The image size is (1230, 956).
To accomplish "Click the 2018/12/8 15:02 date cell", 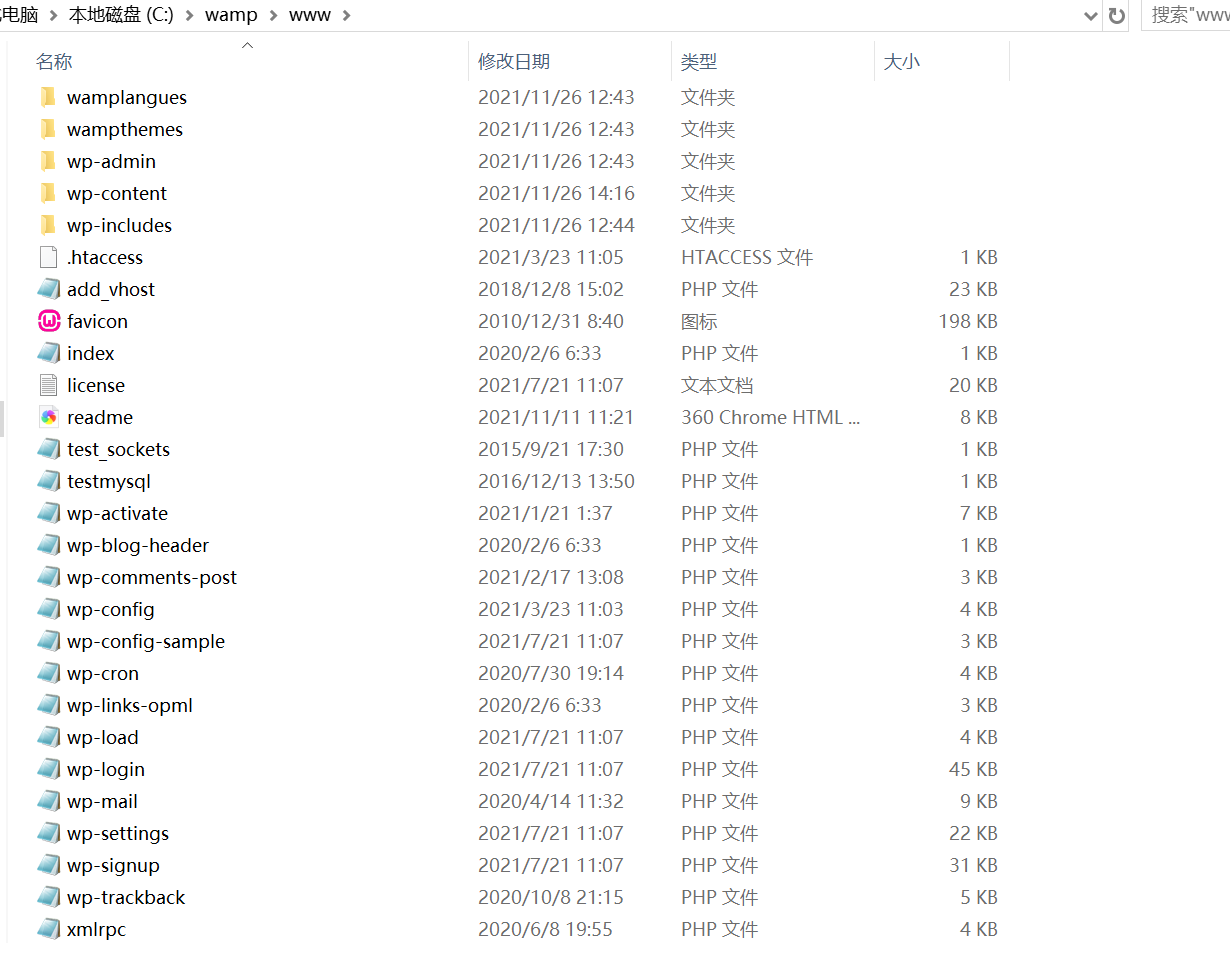I will (x=551, y=289).
